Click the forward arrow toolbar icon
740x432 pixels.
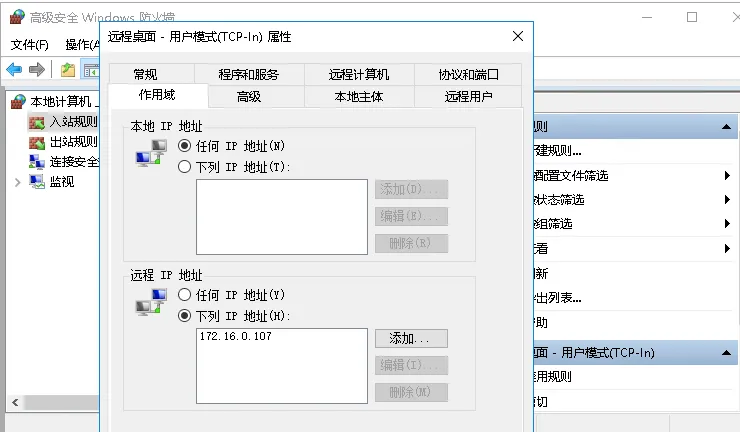[x=36, y=70]
